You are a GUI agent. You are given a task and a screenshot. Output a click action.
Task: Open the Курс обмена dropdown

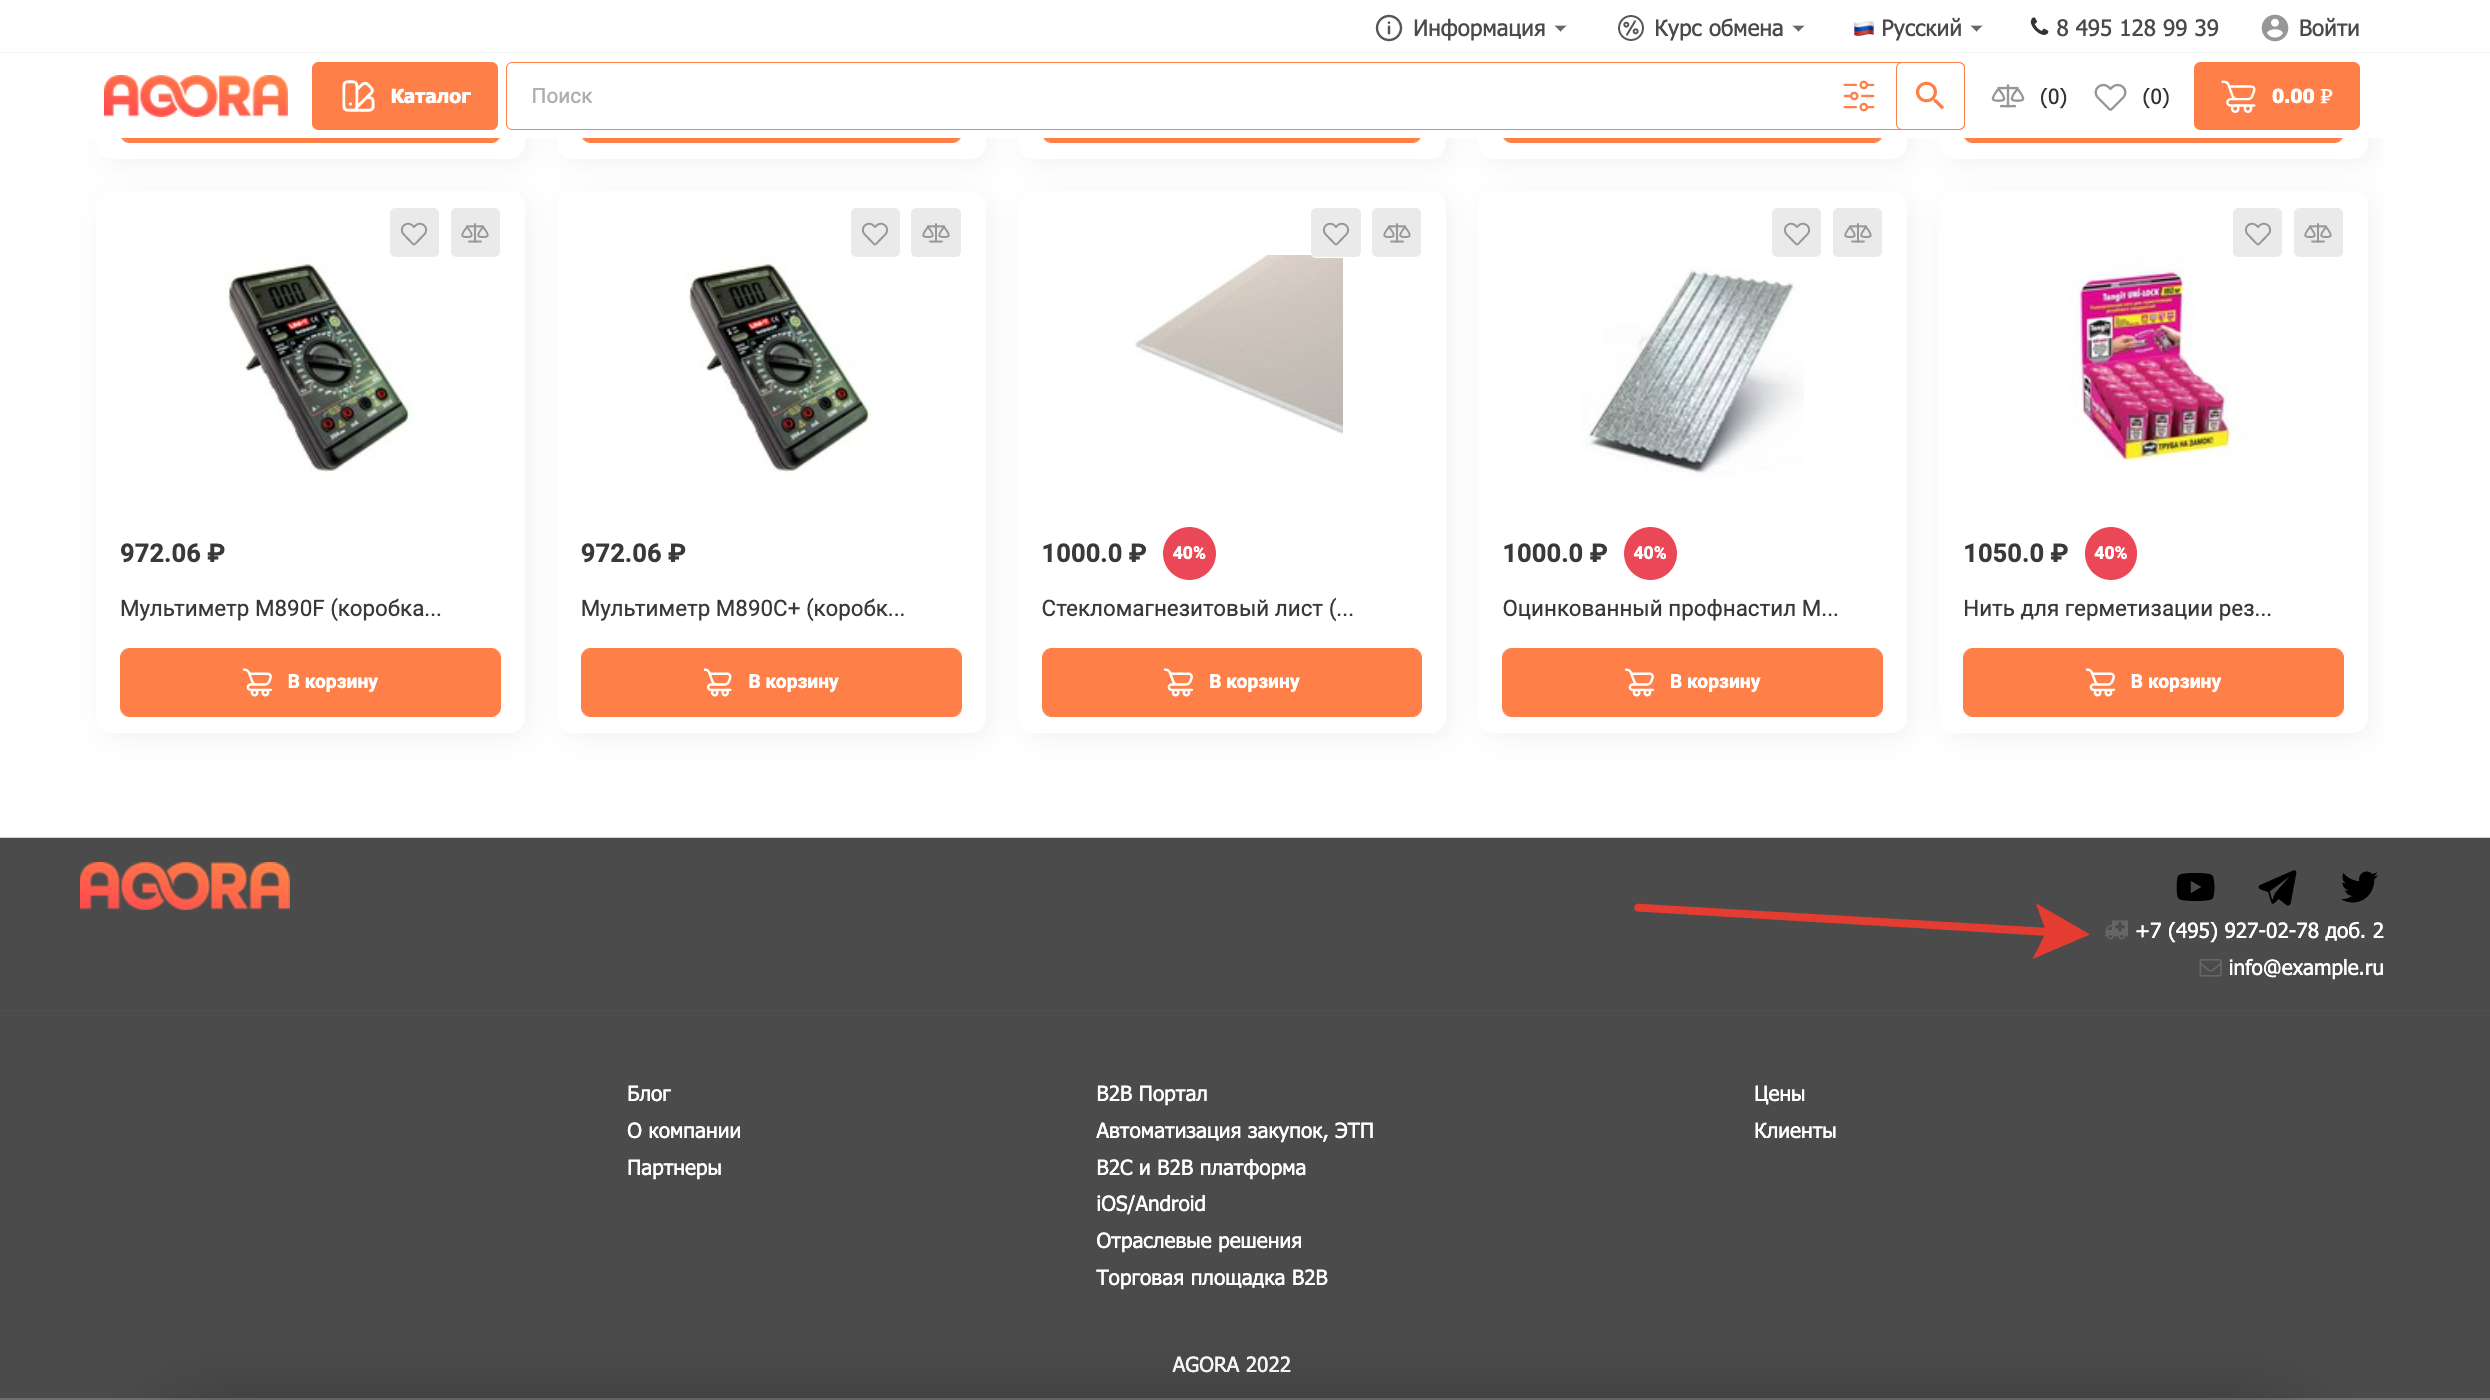tap(1711, 28)
